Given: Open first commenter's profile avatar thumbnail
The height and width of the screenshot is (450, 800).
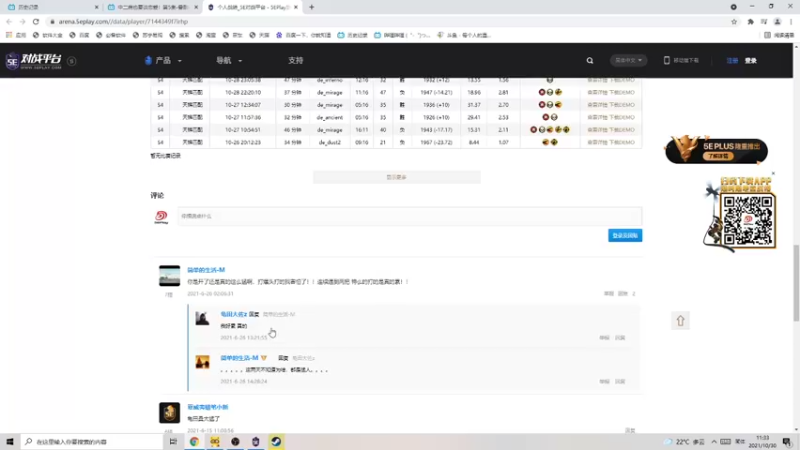Looking at the screenshot, I should 169,276.
